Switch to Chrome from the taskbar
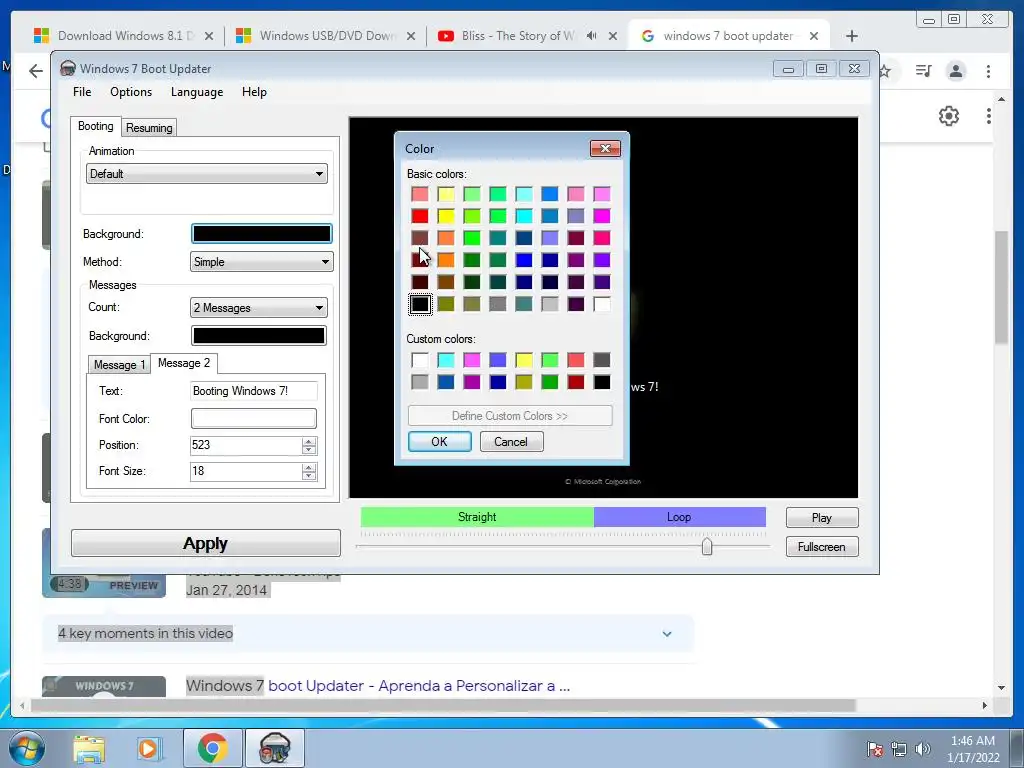This screenshot has height=768, width=1024. click(x=212, y=748)
